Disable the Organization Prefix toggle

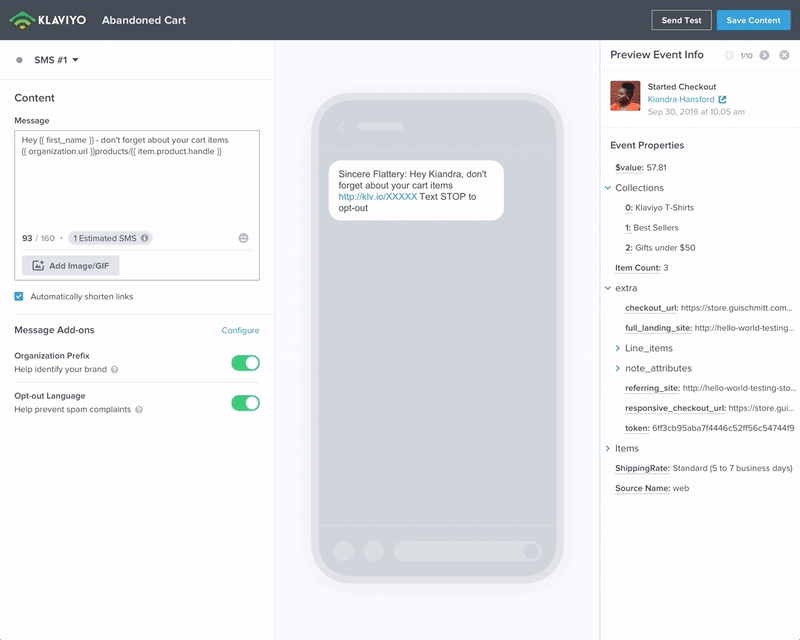(x=245, y=363)
